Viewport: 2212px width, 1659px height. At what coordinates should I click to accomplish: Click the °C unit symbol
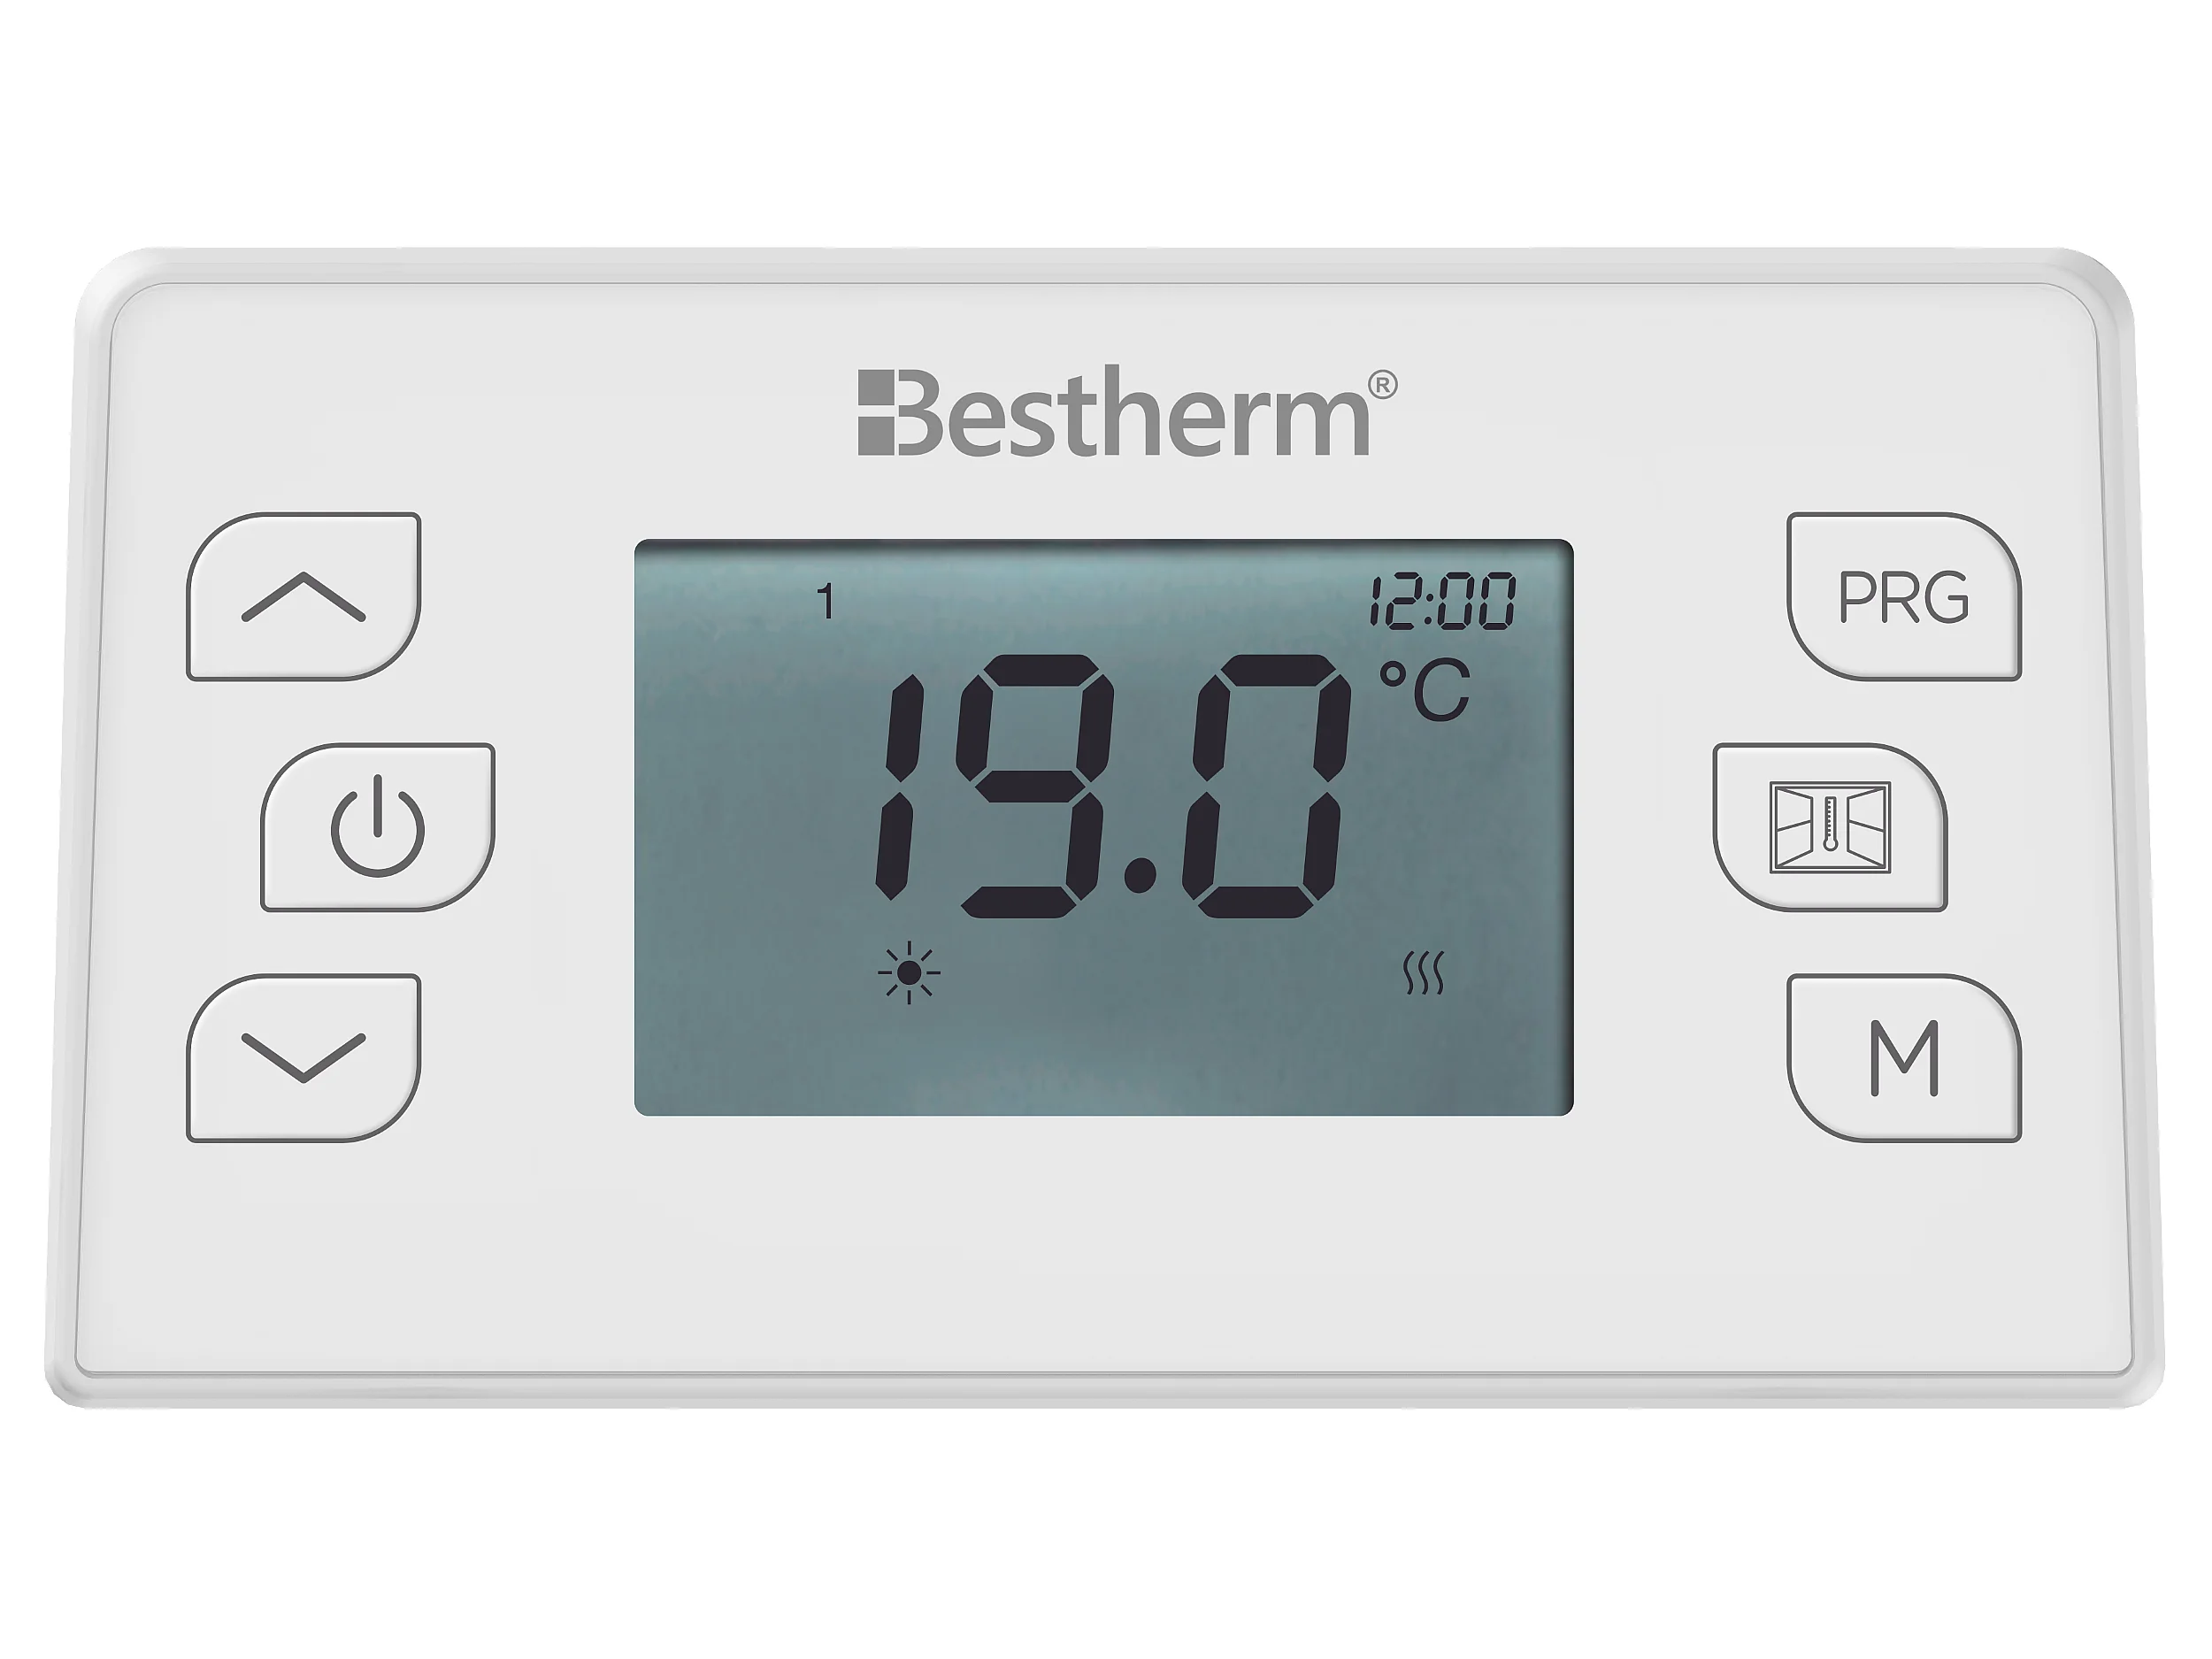1425,690
